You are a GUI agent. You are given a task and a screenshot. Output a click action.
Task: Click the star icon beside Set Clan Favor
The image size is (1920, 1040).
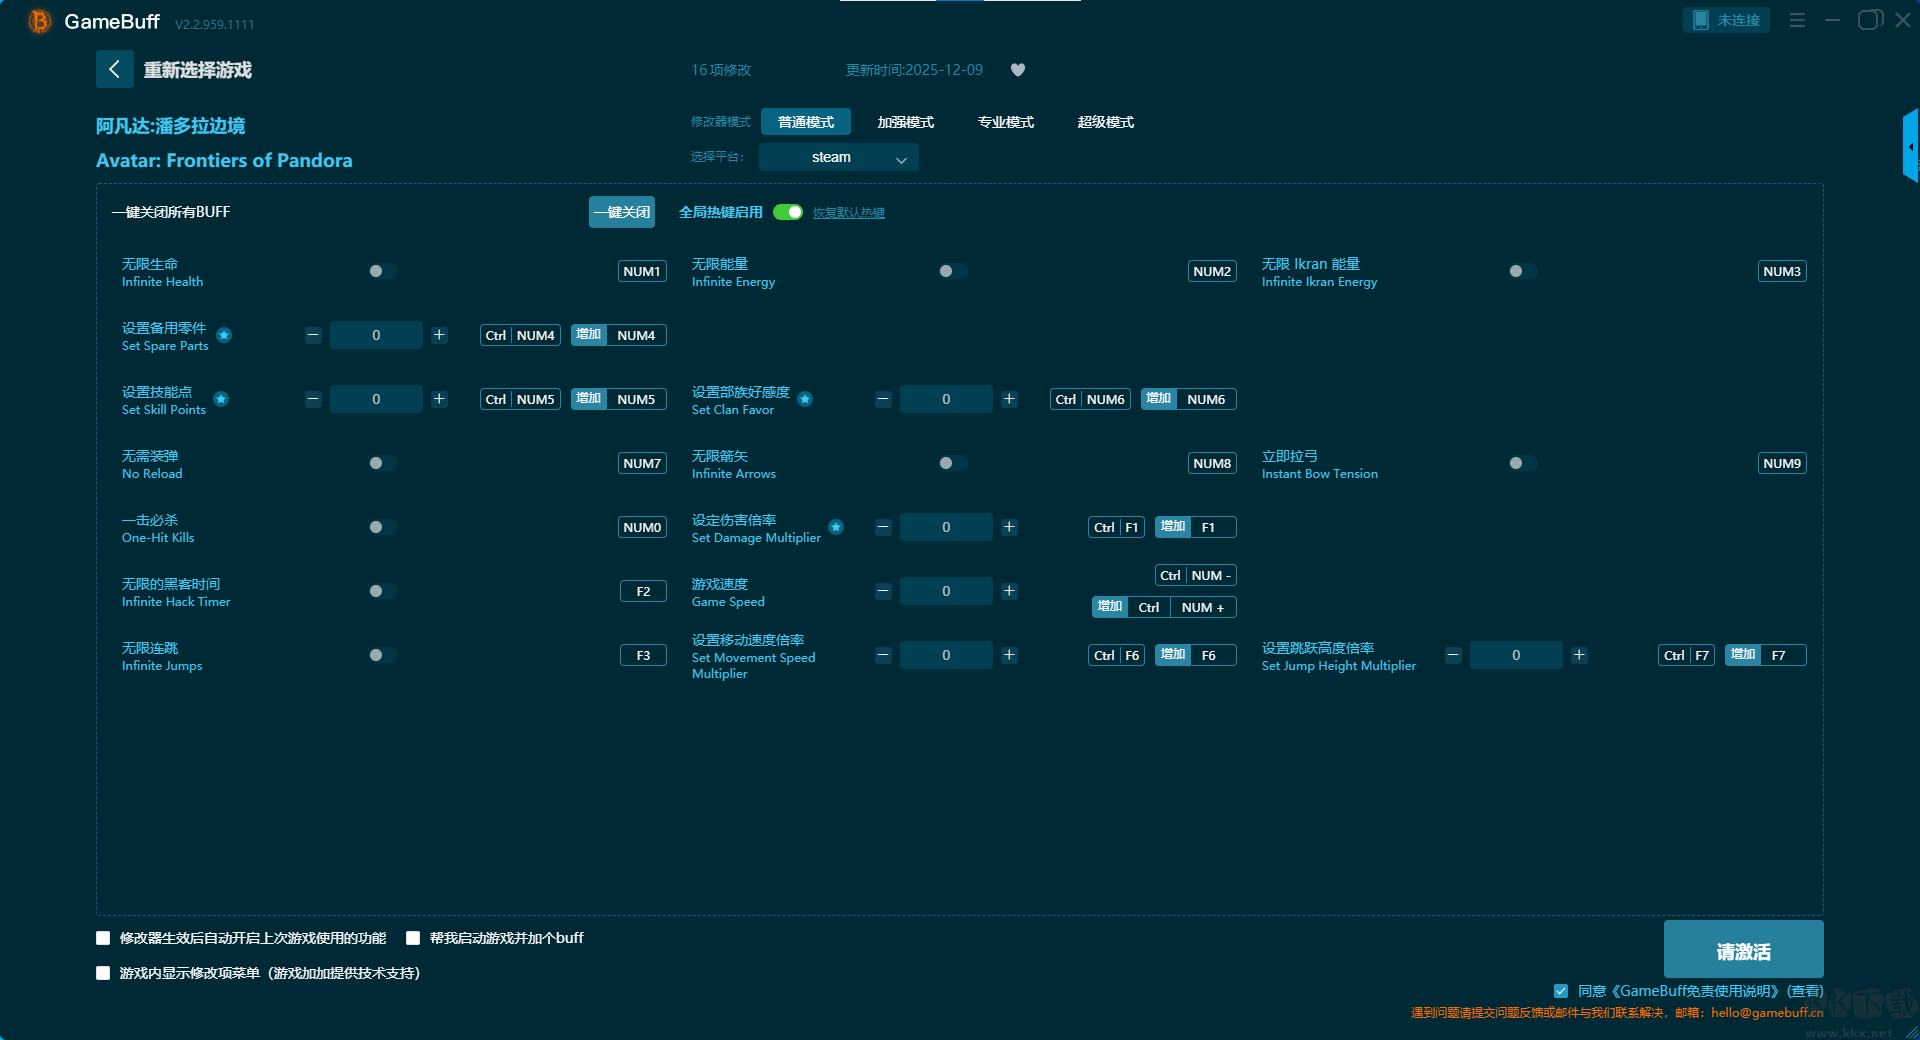click(x=805, y=399)
